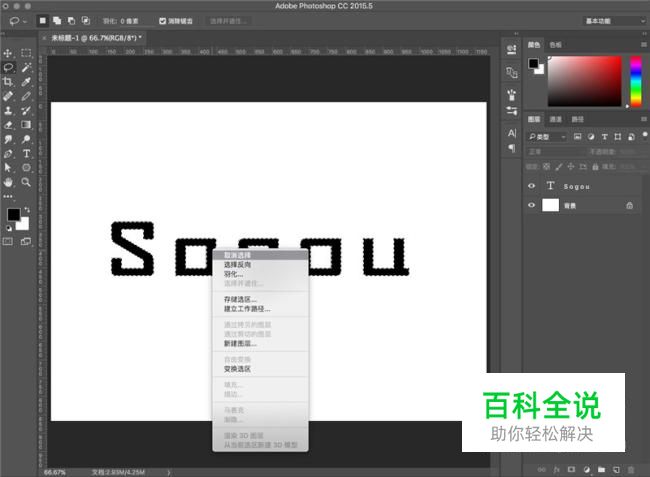Select the Path Selection tool
This screenshot has height=477, width=650.
(8, 168)
